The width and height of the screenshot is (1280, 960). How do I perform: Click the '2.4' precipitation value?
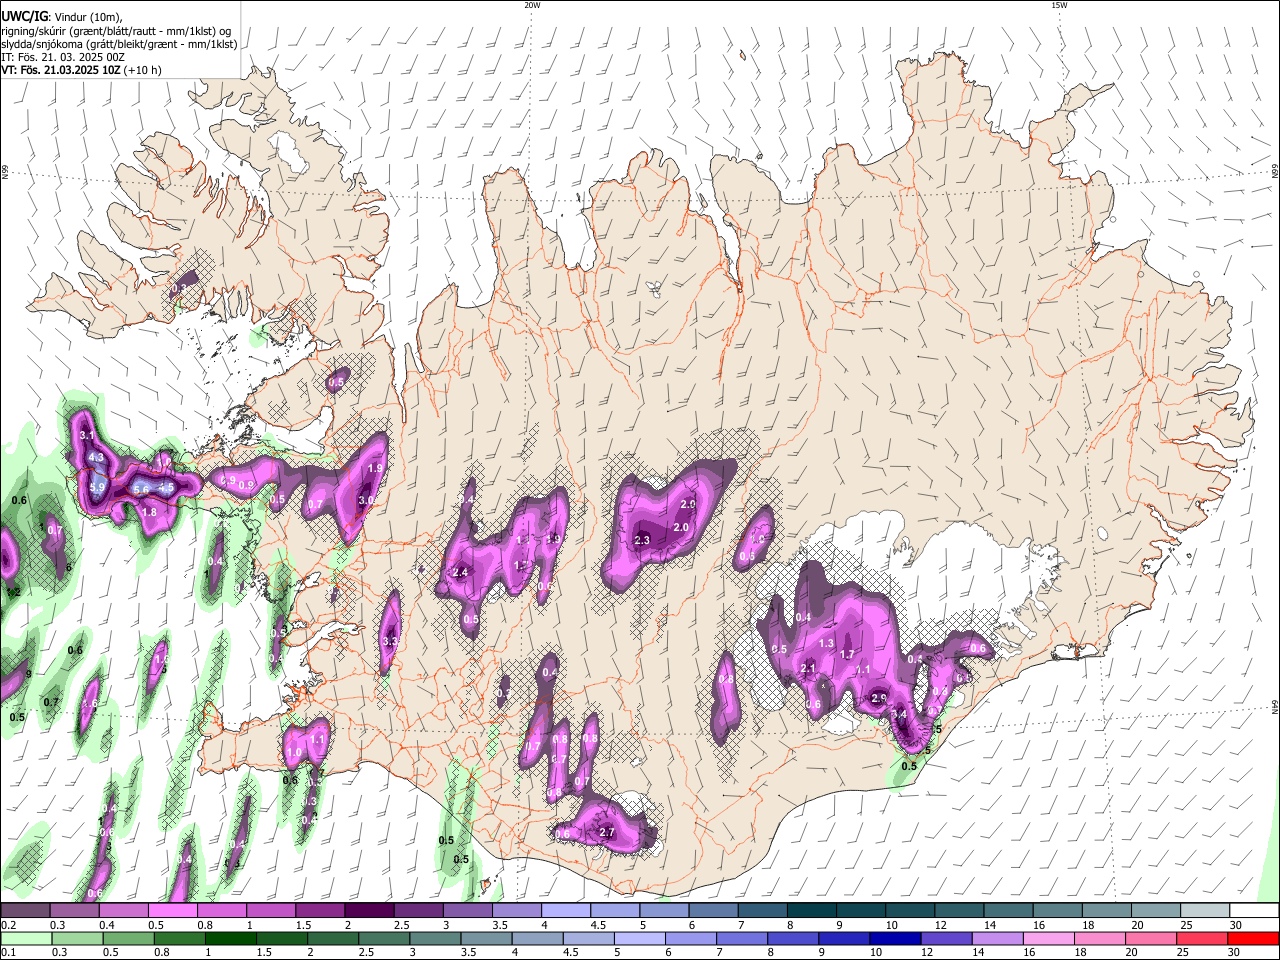[x=461, y=572]
